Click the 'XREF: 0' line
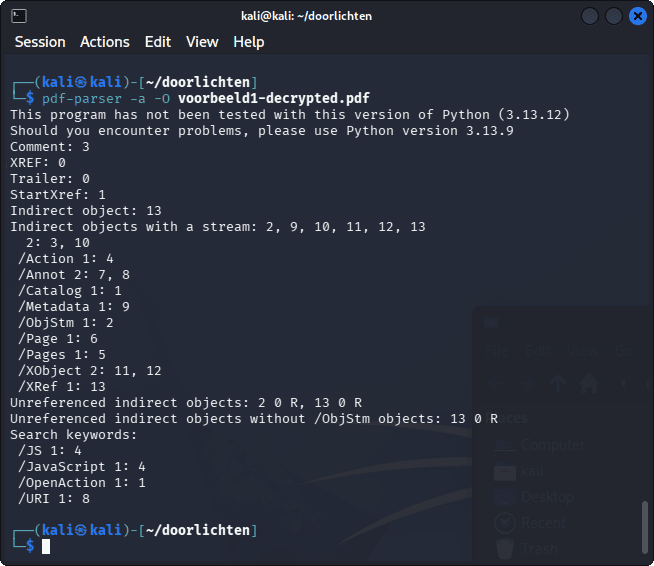 tap(38, 163)
